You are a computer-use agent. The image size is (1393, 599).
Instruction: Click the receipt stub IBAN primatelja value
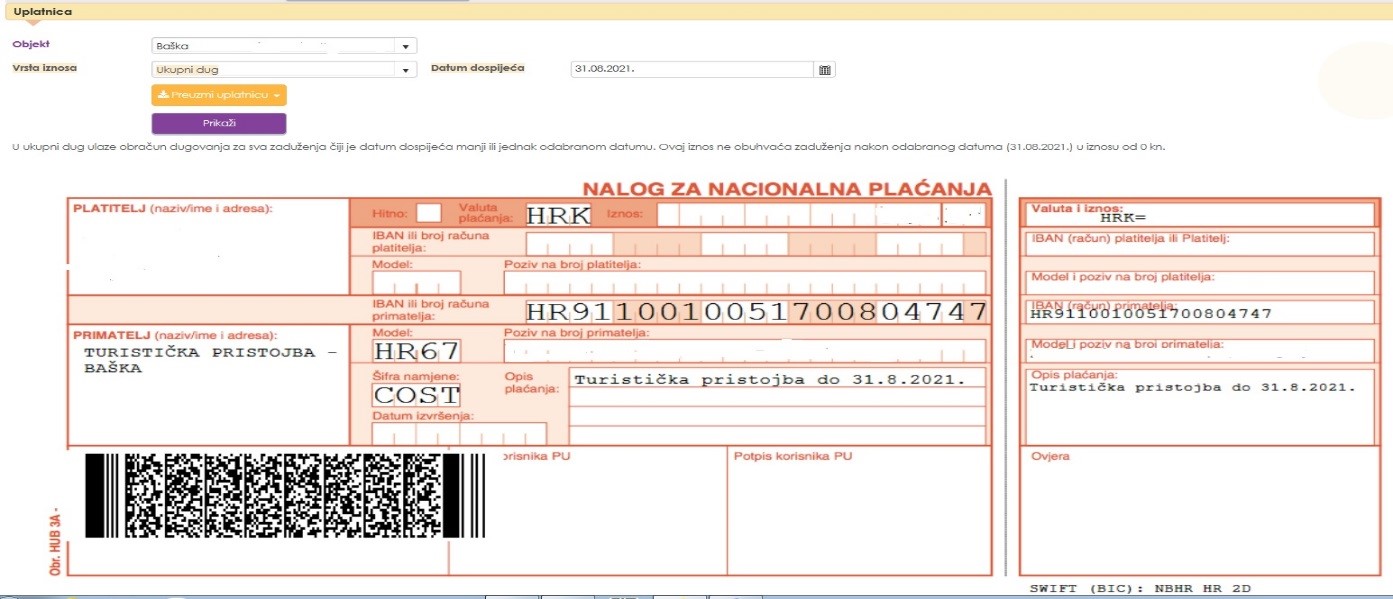(1151, 314)
